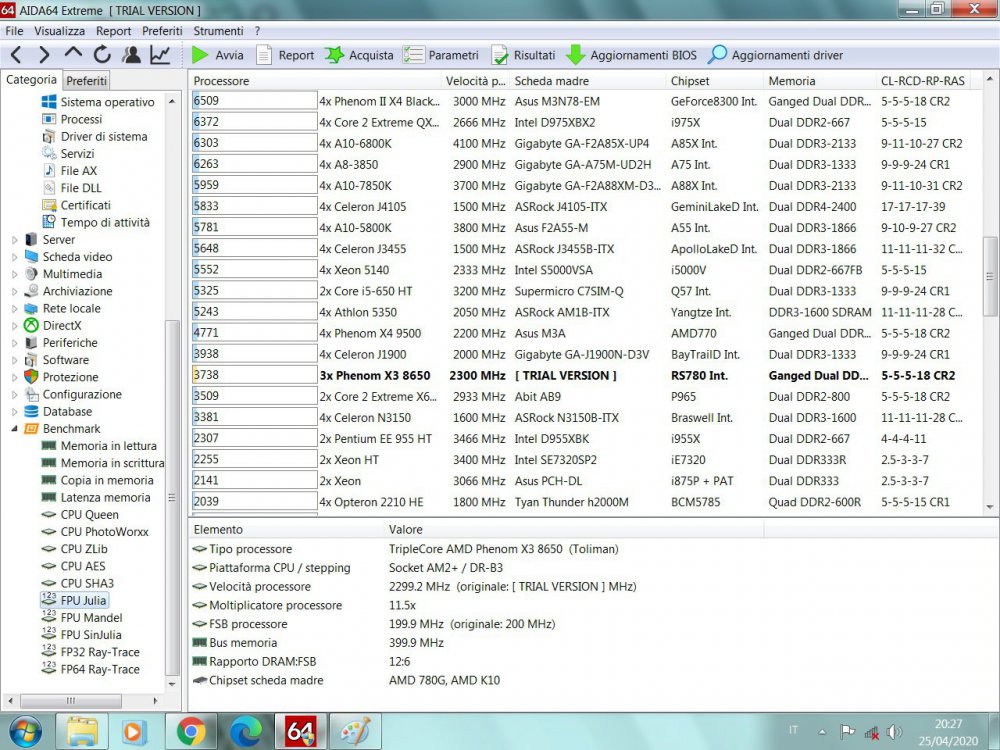Collapse the Benchmark tree node
Screen dimensions: 1000x750
point(15,429)
